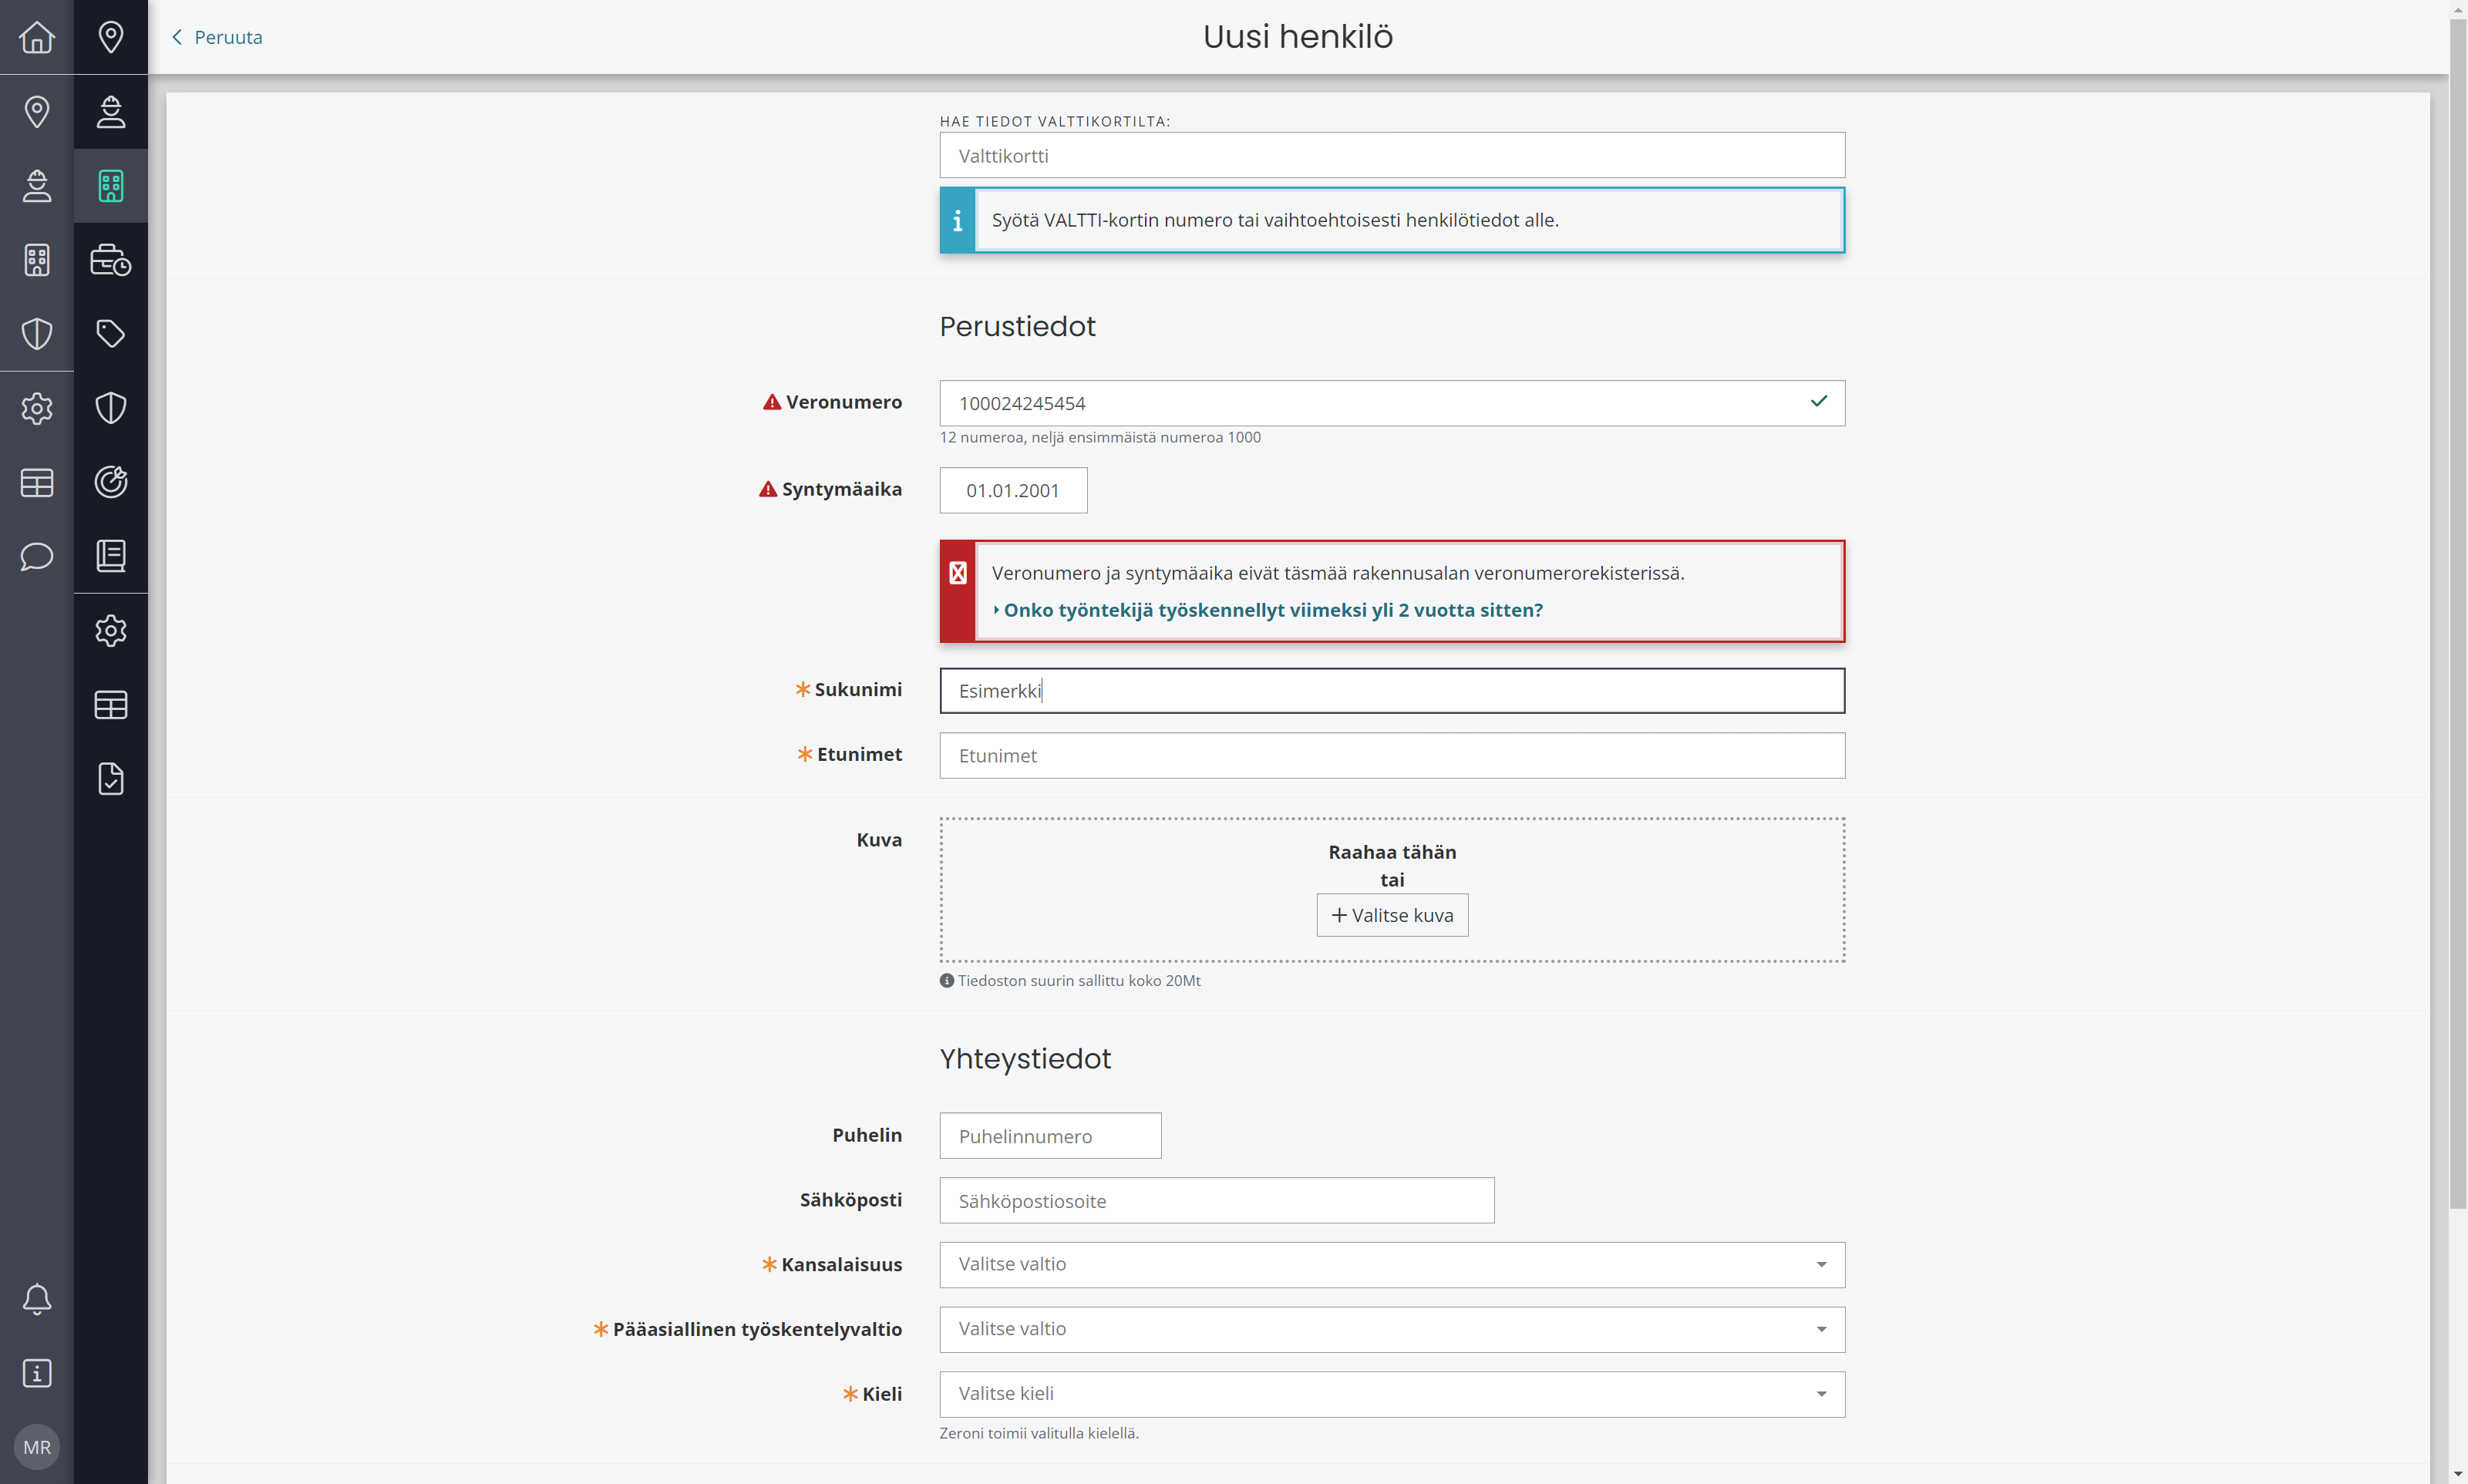The height and width of the screenshot is (1484, 2468).
Task: Click the tag icon in the second sidebar
Action: click(111, 334)
